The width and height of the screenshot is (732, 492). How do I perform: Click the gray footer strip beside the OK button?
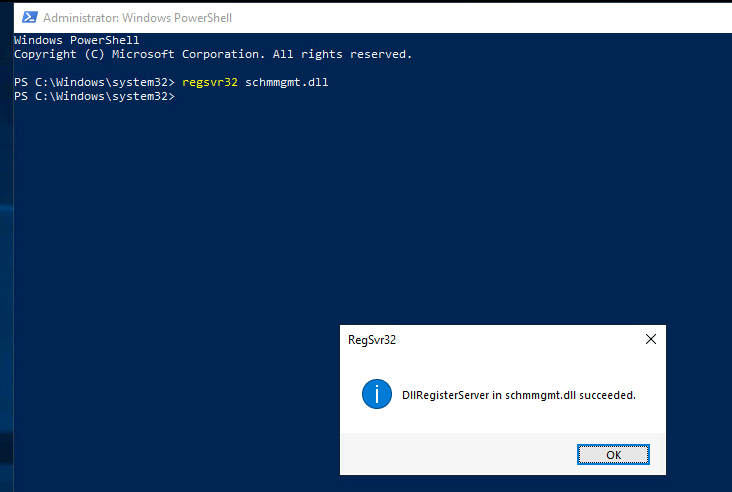[x=458, y=454]
